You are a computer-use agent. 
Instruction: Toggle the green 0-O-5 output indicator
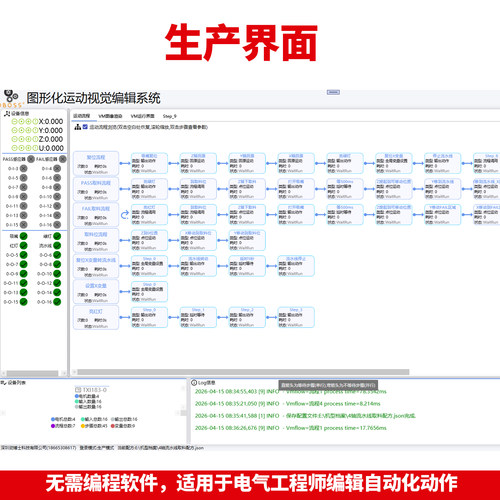(x=23, y=255)
